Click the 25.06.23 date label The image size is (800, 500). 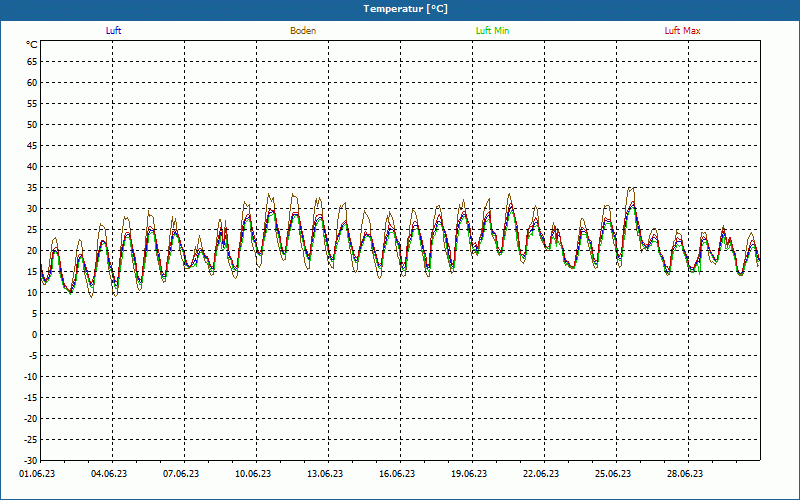[x=613, y=474]
